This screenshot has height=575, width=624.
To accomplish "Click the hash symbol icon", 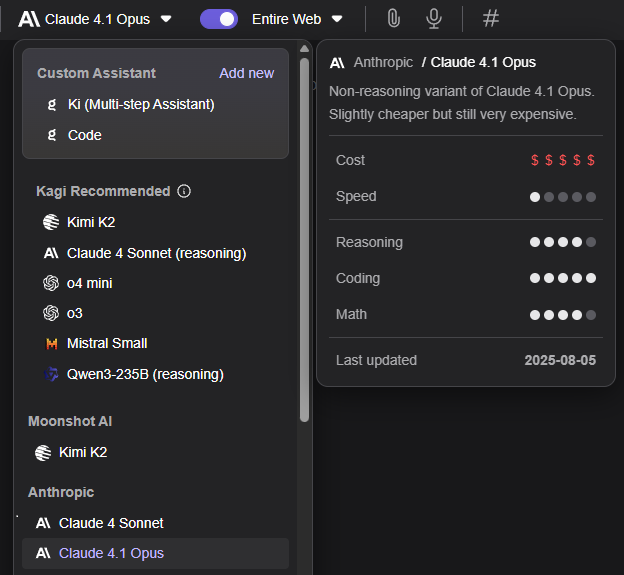I will [x=490, y=18].
